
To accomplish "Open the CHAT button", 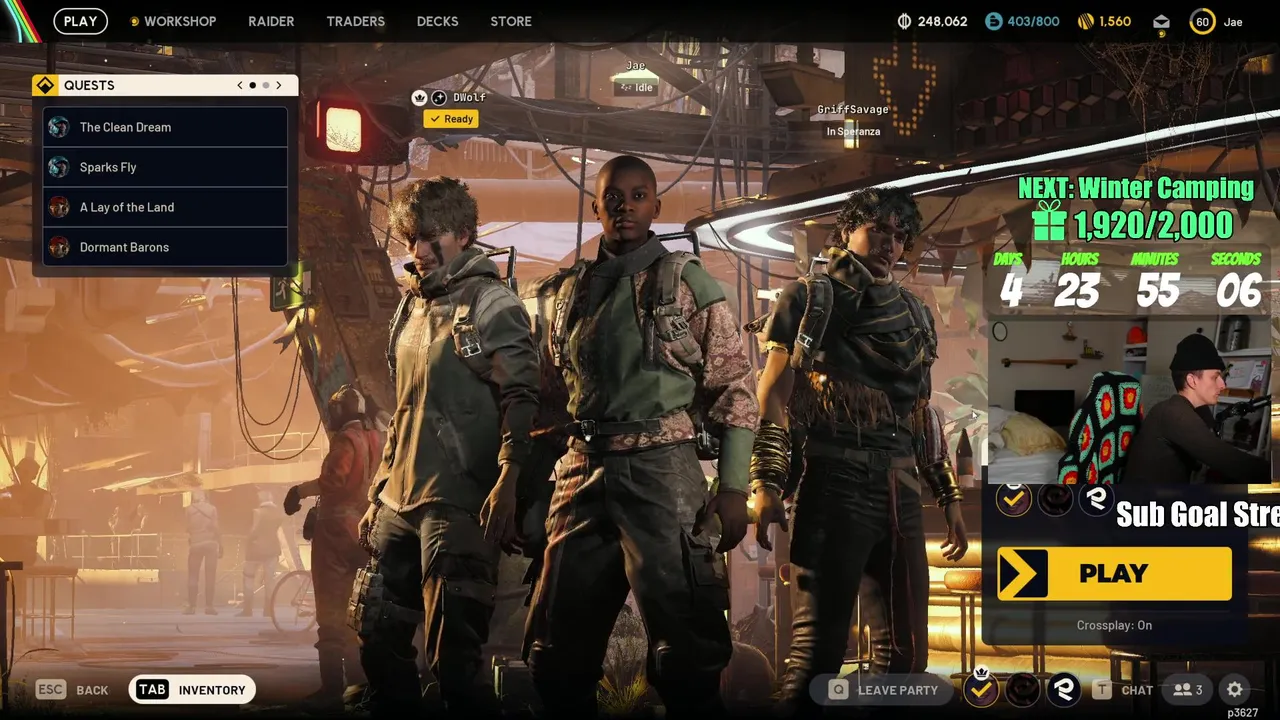I will click(1124, 689).
